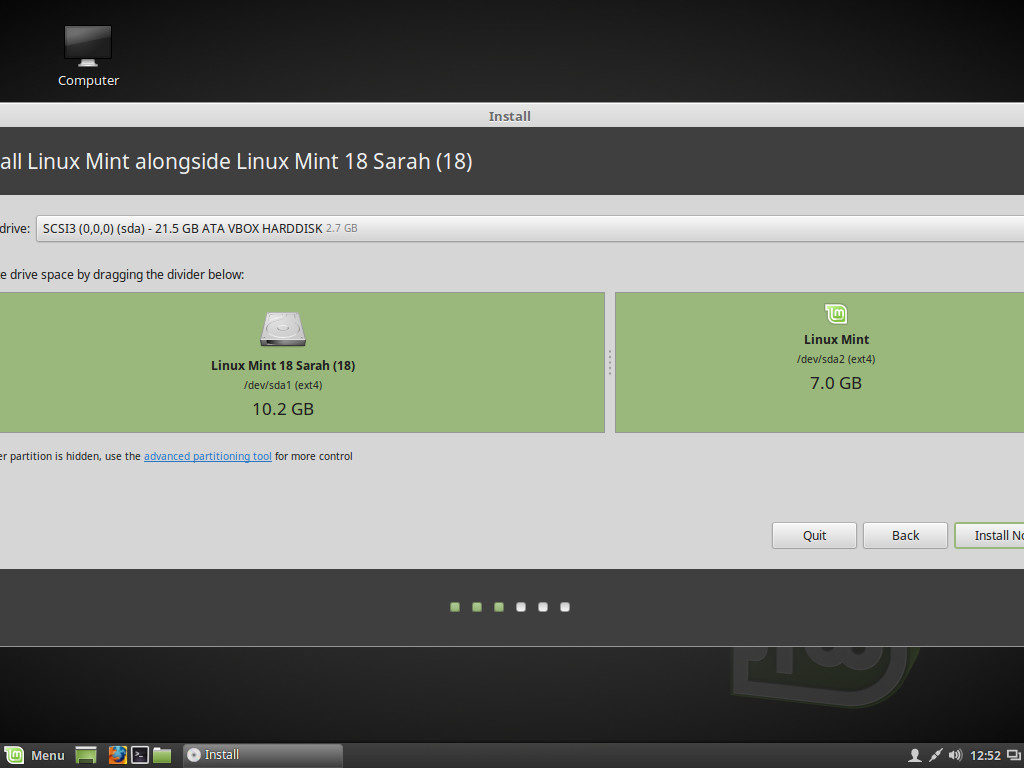Image resolution: width=1024 pixels, height=768 pixels.
Task: Click the display icon at panel's right end
Action: click(1013, 755)
